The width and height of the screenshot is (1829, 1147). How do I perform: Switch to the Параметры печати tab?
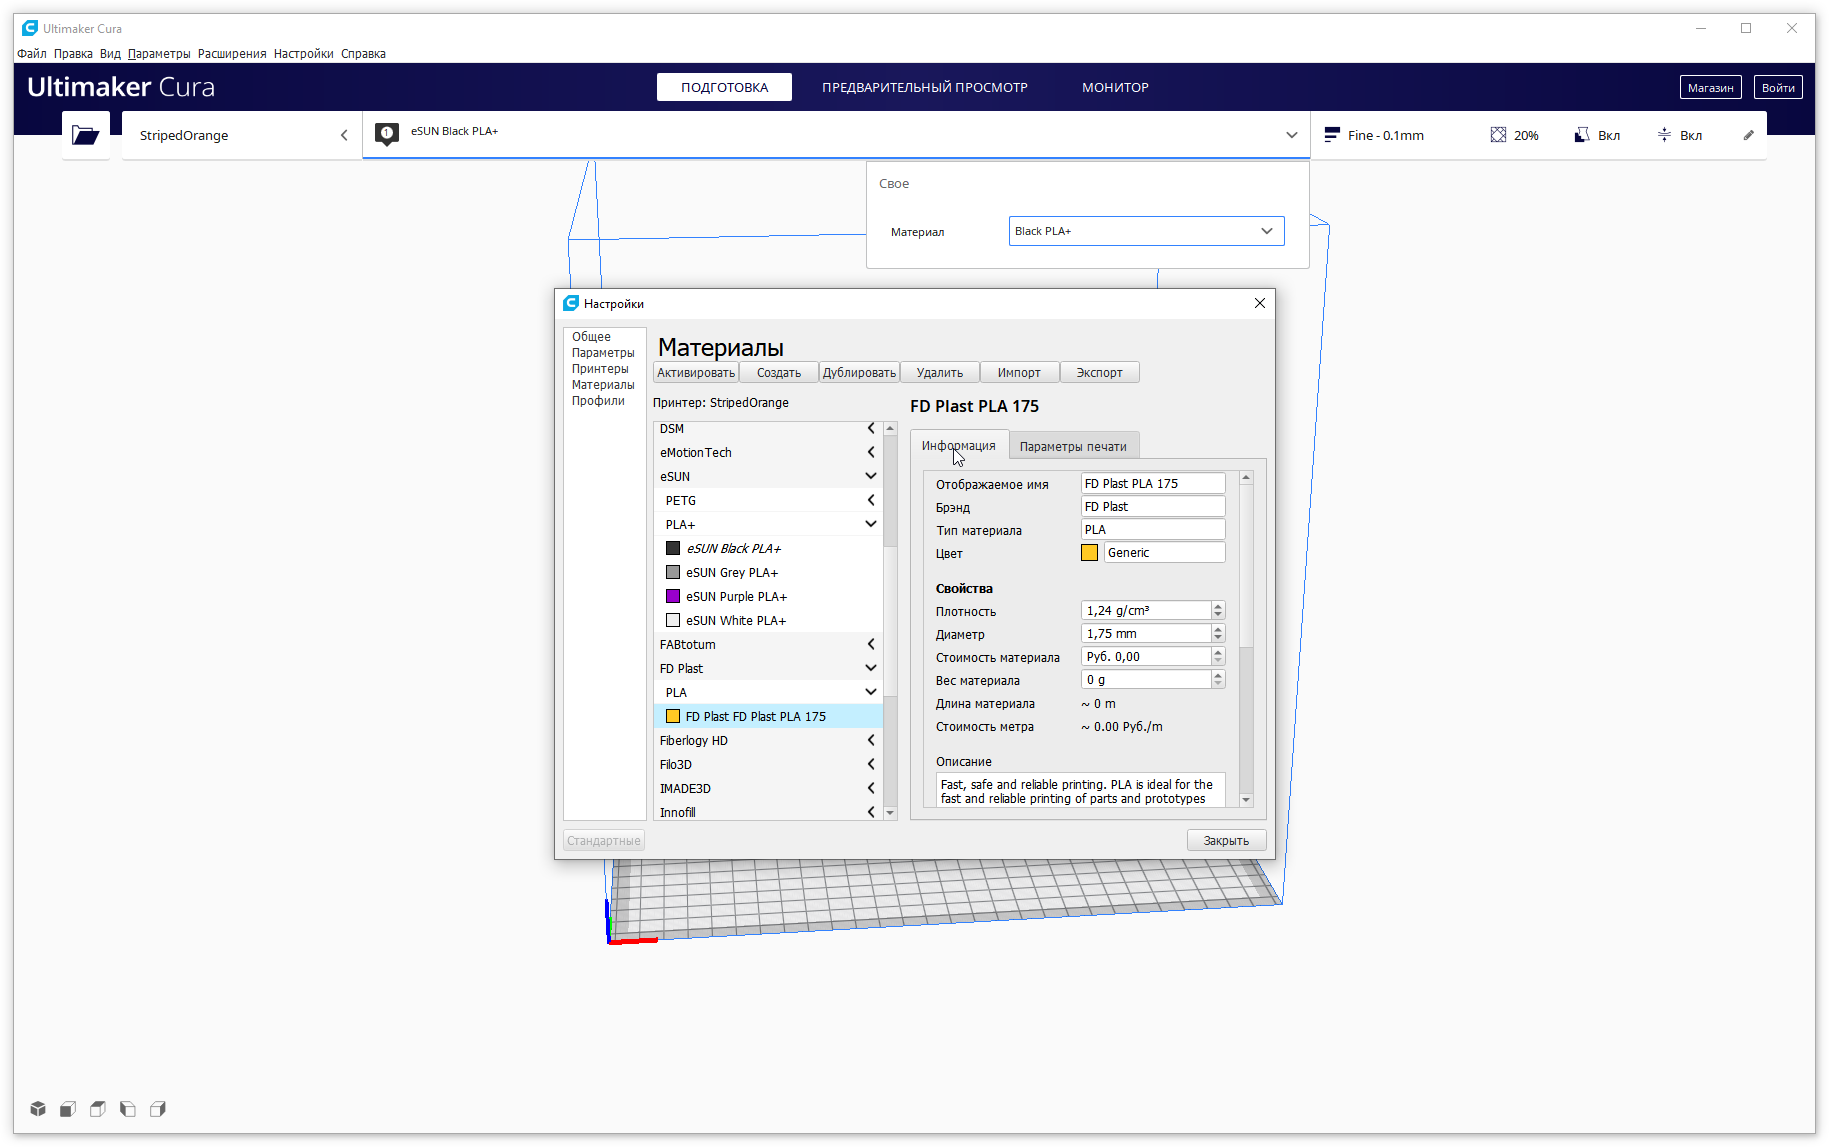tap(1073, 446)
